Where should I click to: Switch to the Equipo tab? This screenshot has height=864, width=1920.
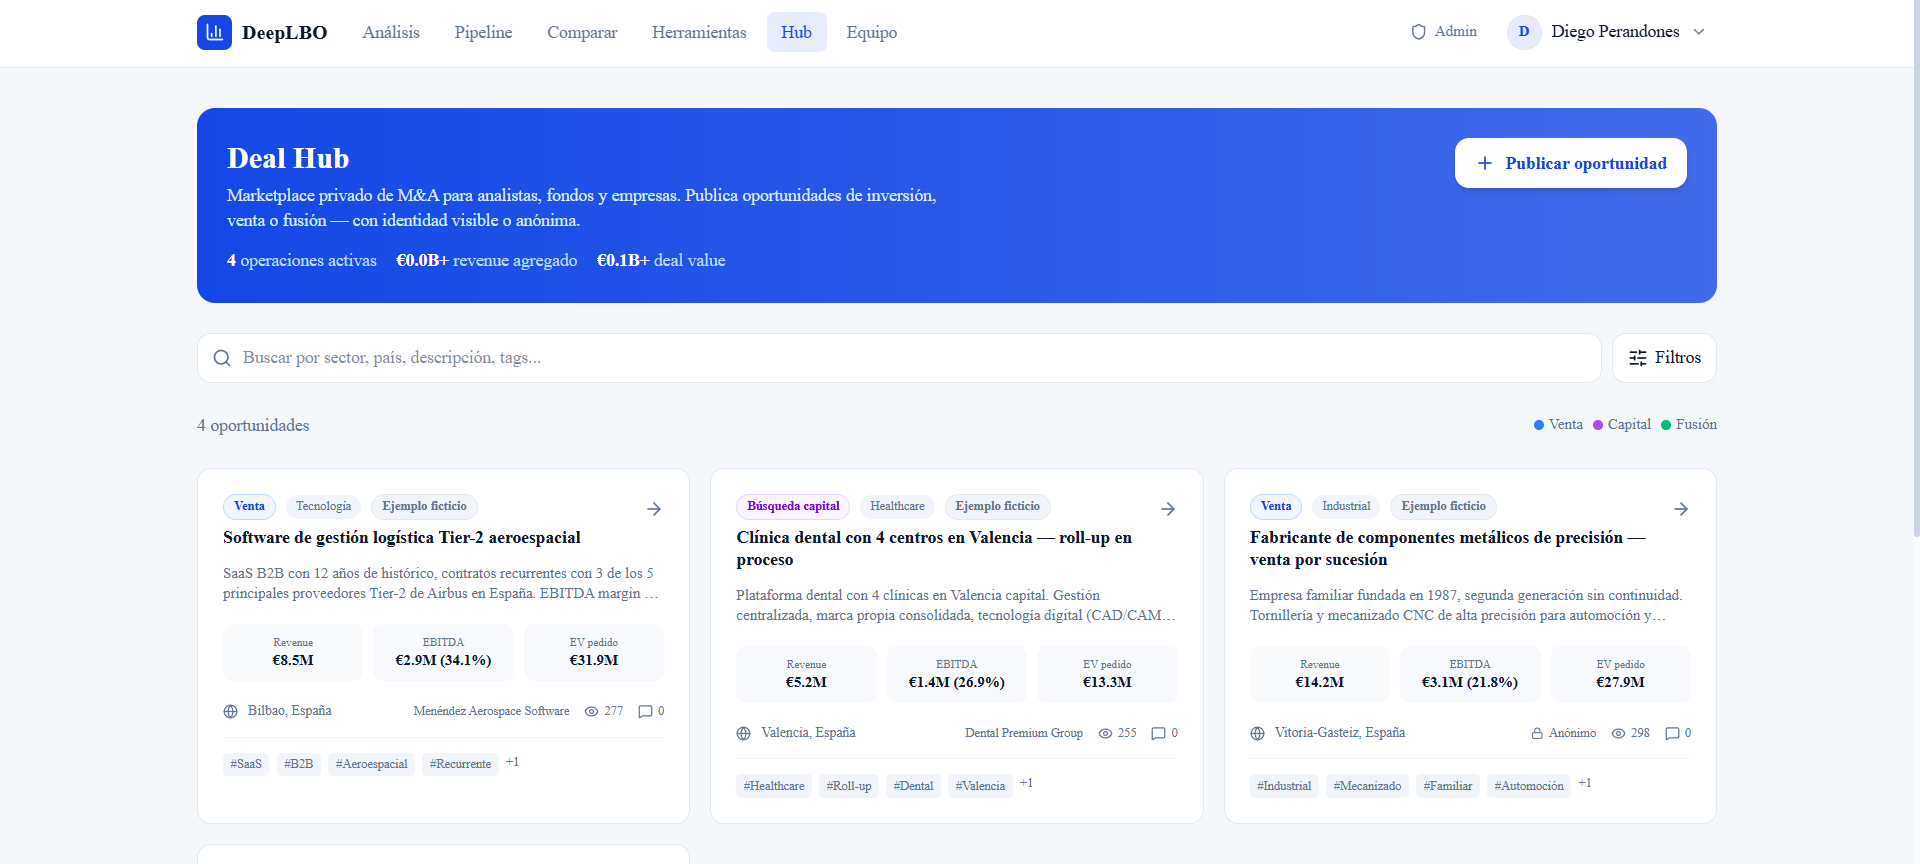[871, 32]
